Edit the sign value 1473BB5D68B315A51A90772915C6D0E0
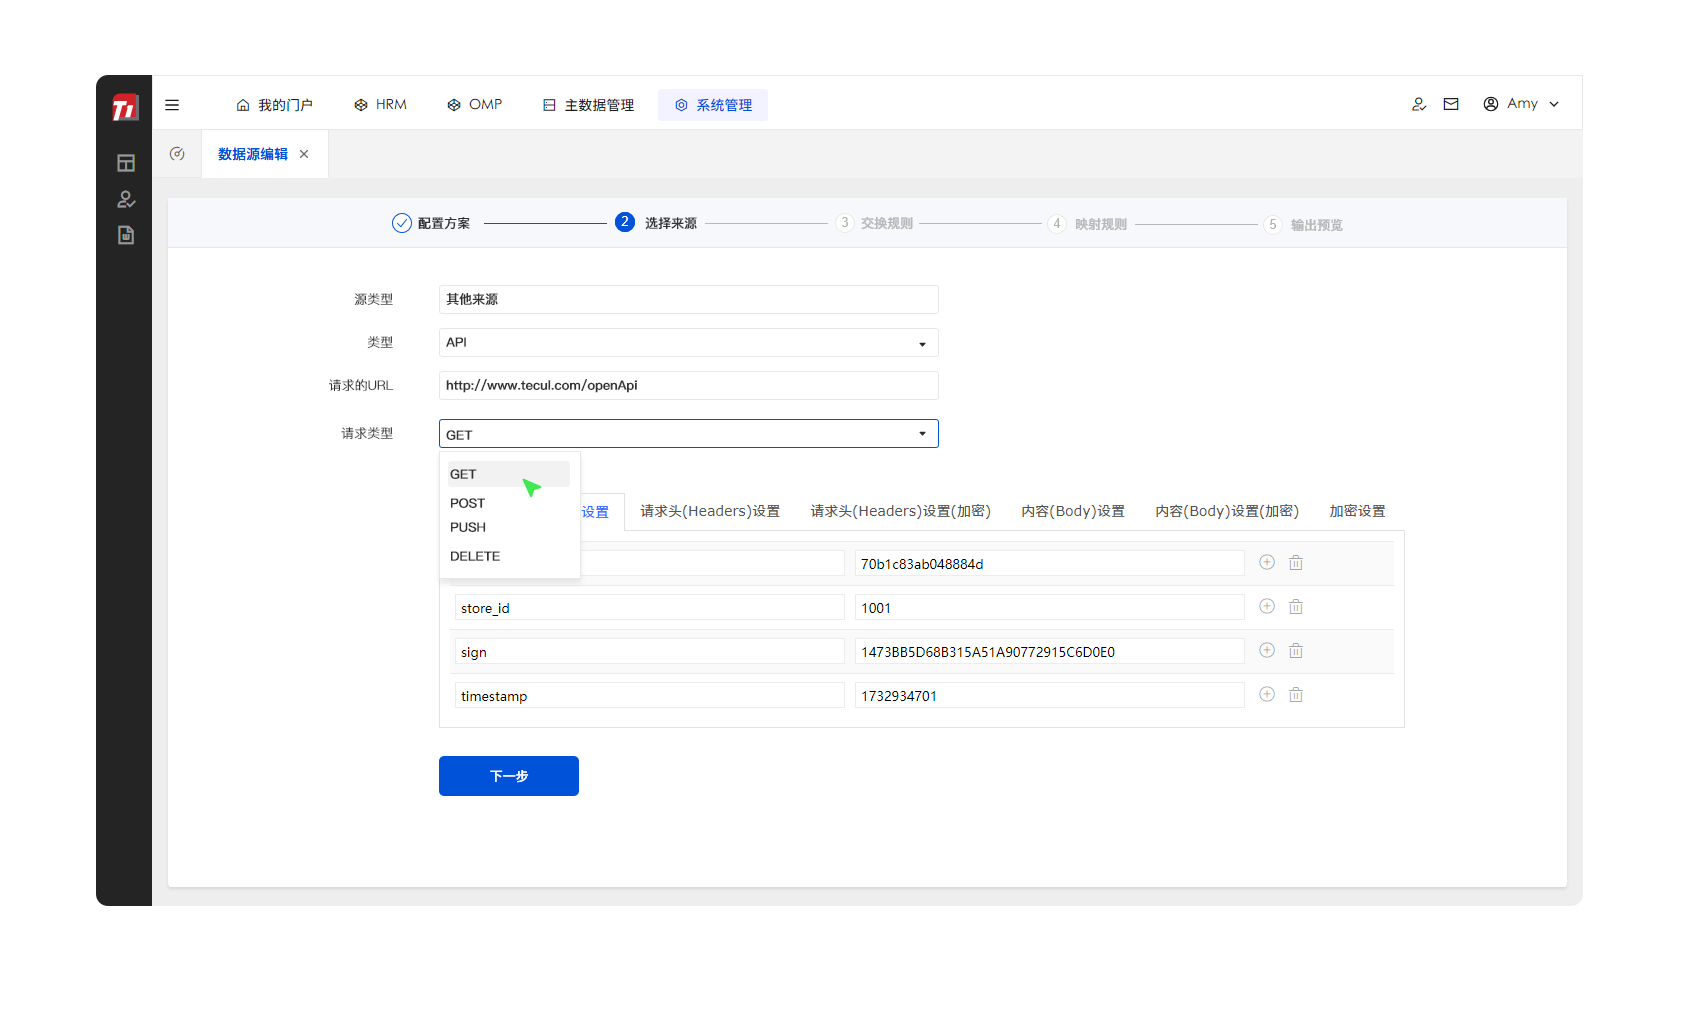Viewport: 1691px width, 1014px height. pos(1050,652)
